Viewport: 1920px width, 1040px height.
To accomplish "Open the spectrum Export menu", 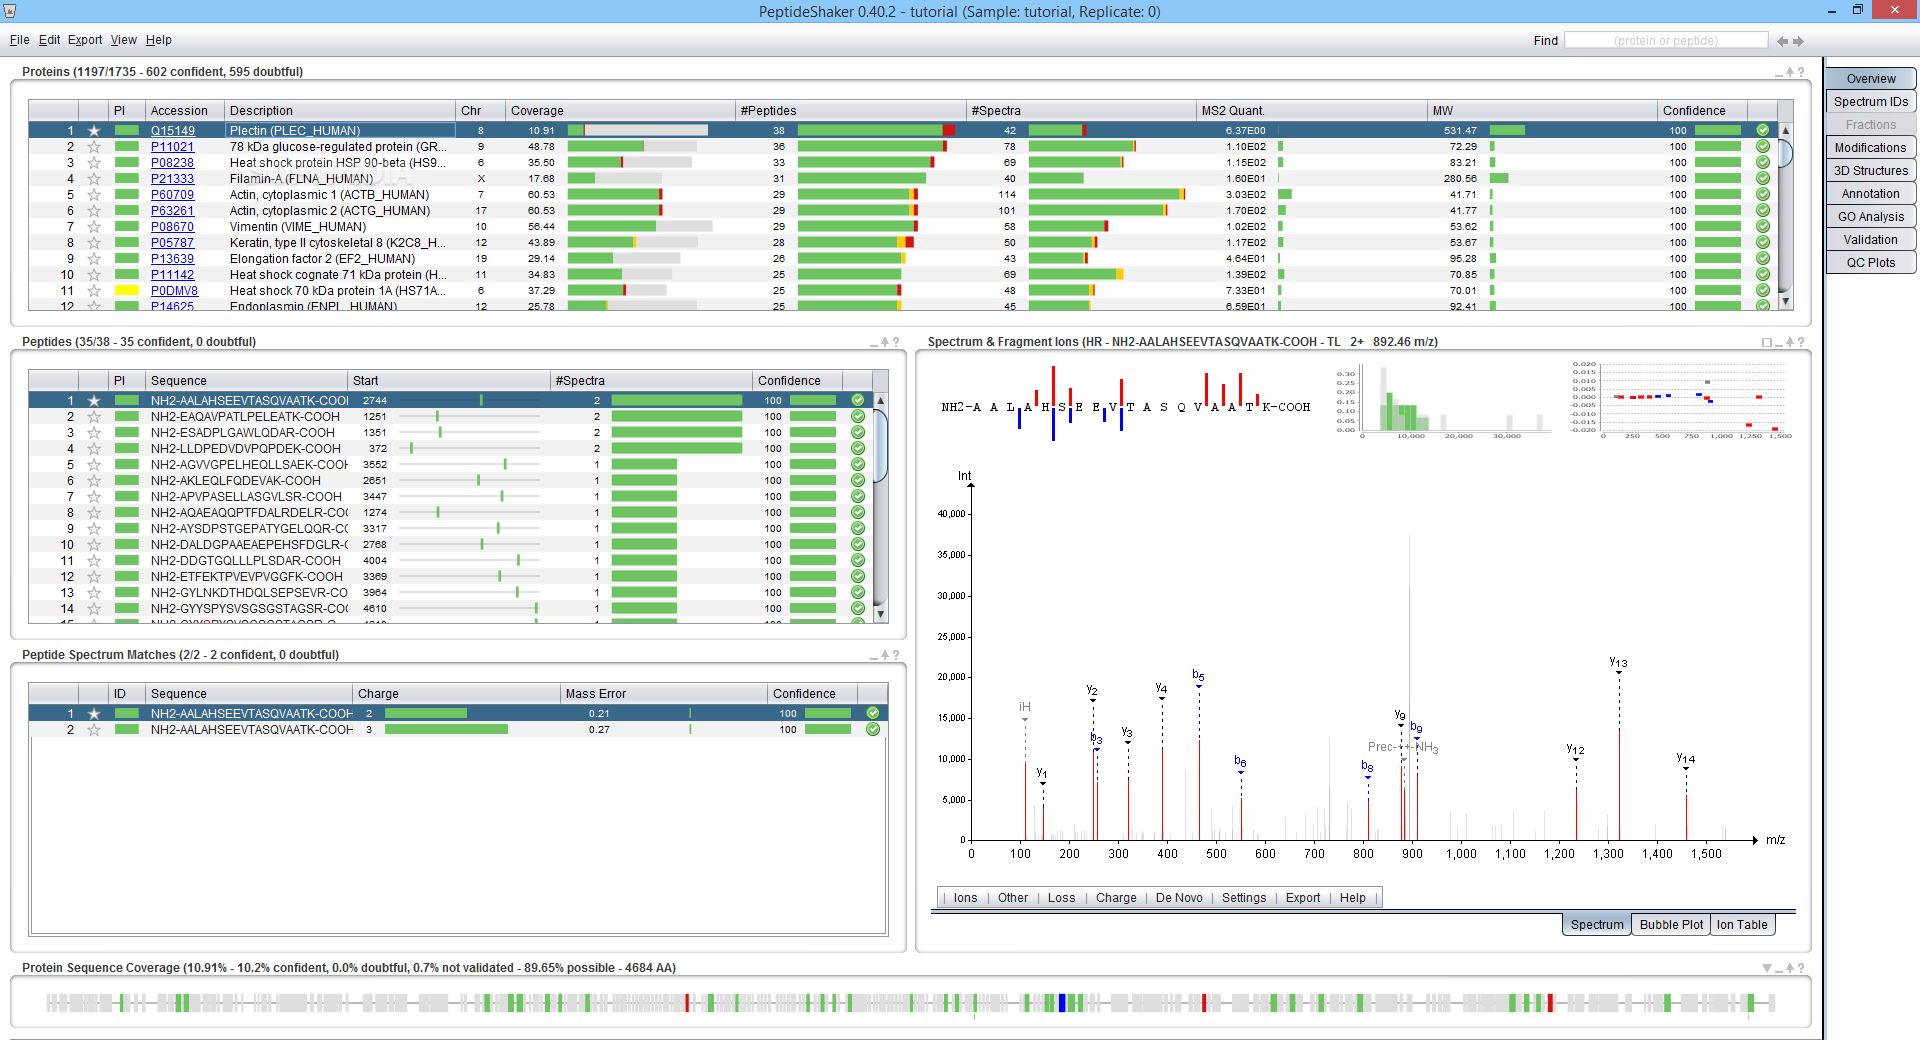I will click(x=1303, y=898).
